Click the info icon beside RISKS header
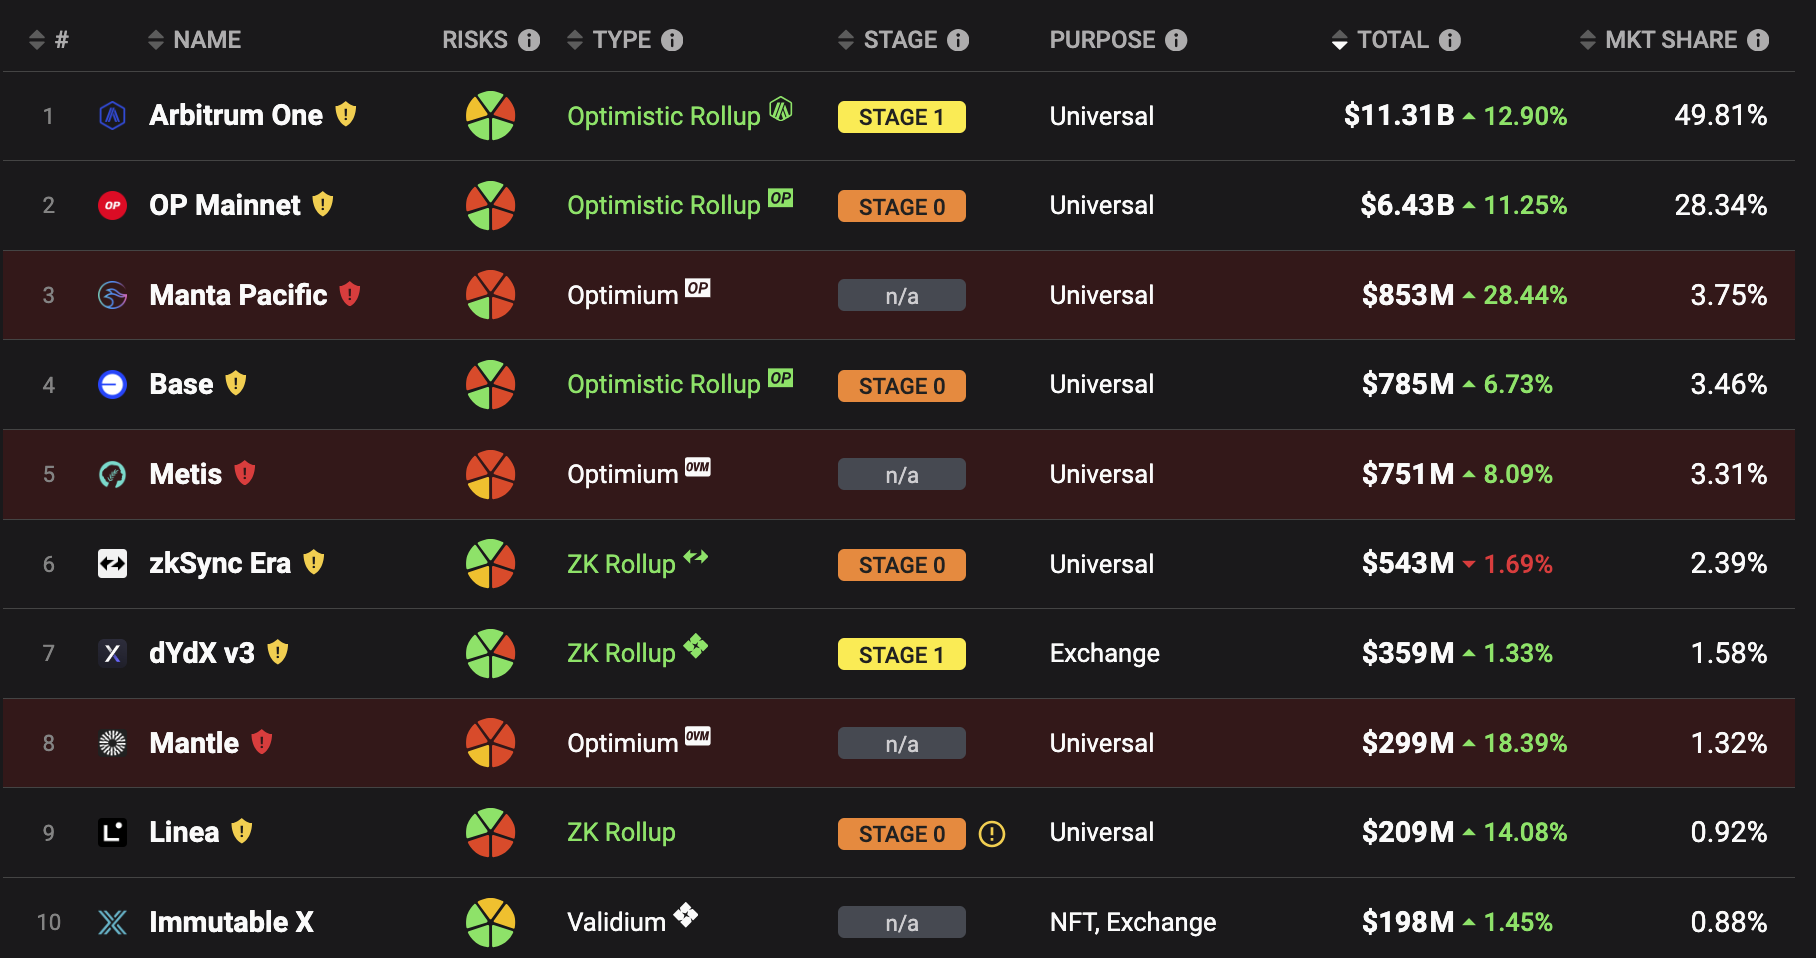This screenshot has height=958, width=1816. [529, 40]
